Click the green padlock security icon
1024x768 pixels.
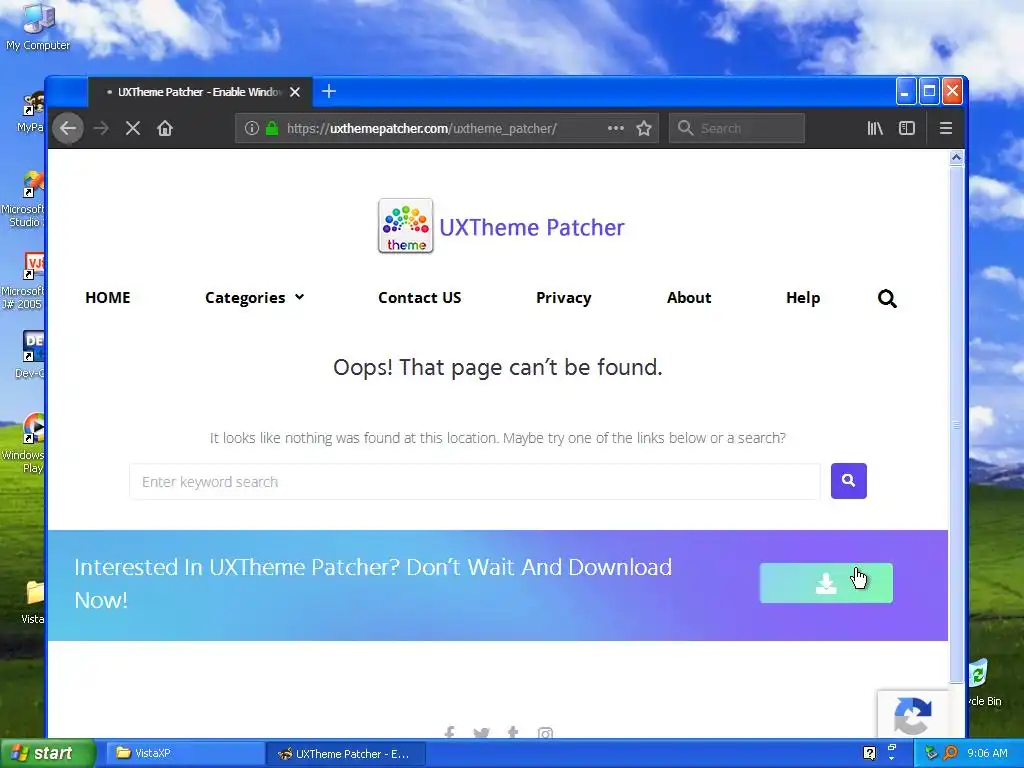272,128
